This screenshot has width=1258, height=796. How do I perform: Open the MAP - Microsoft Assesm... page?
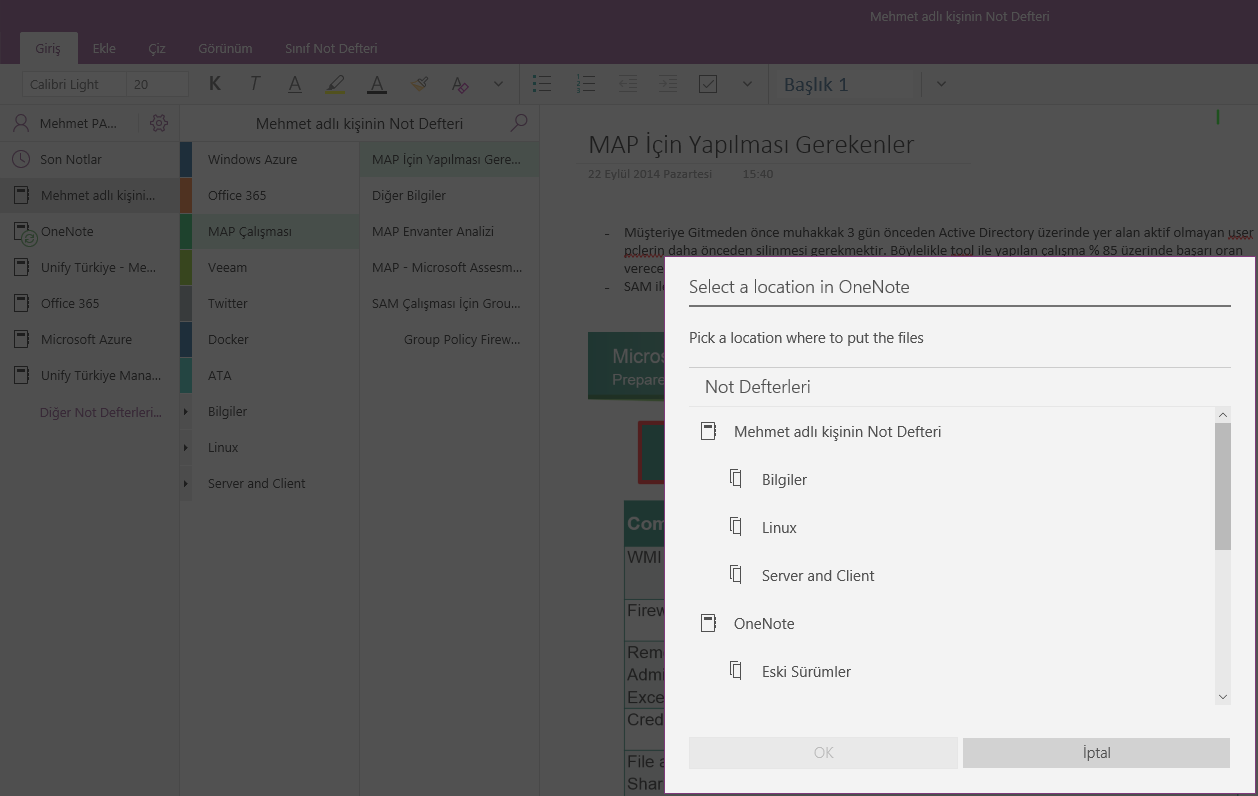pyautogui.click(x=450, y=267)
